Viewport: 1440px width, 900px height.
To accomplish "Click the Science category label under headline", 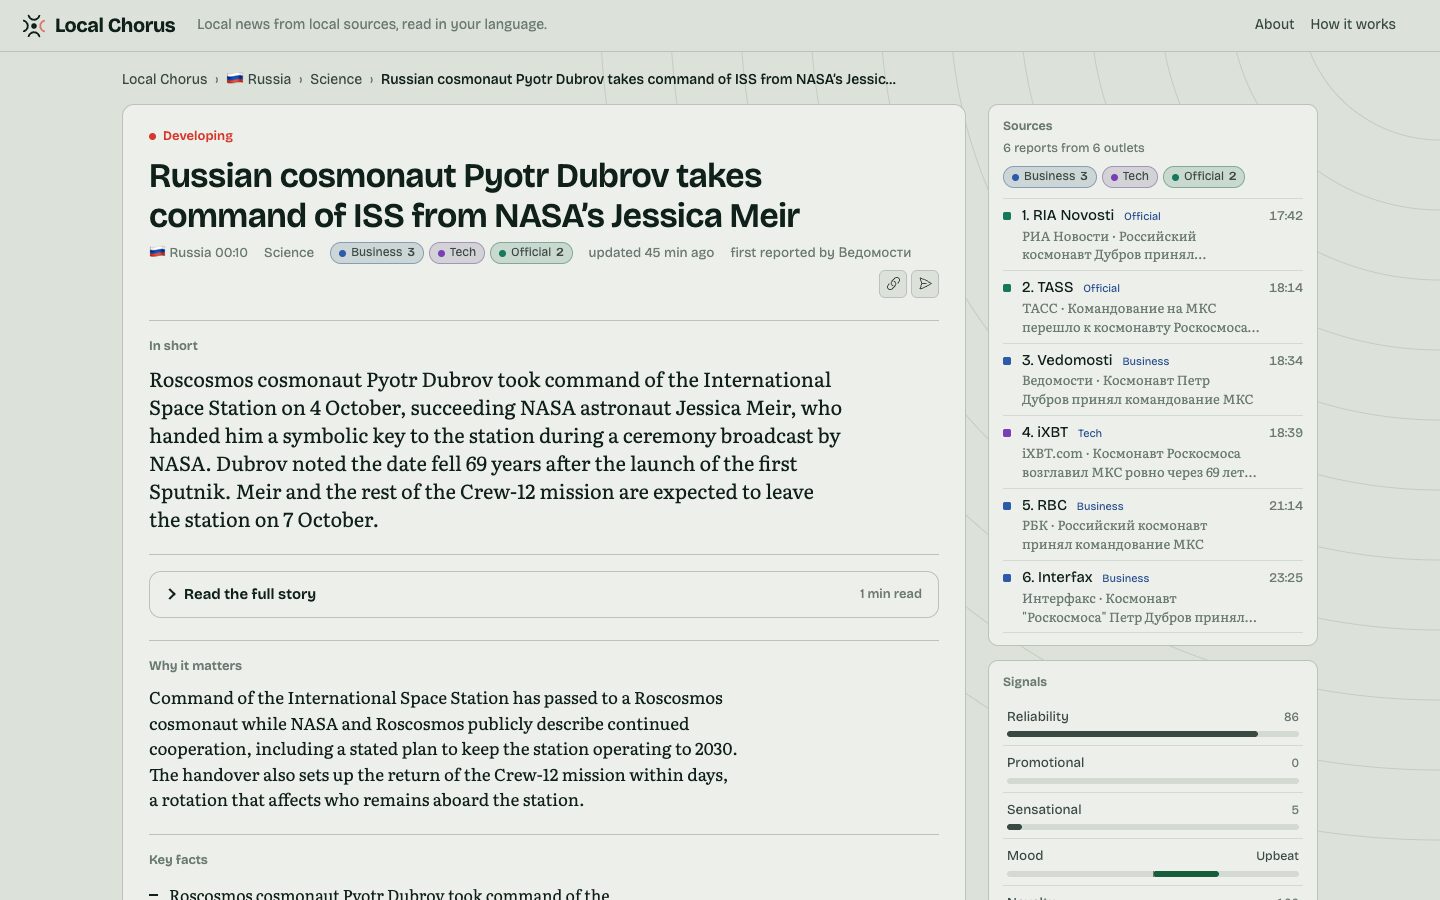I will pos(289,253).
